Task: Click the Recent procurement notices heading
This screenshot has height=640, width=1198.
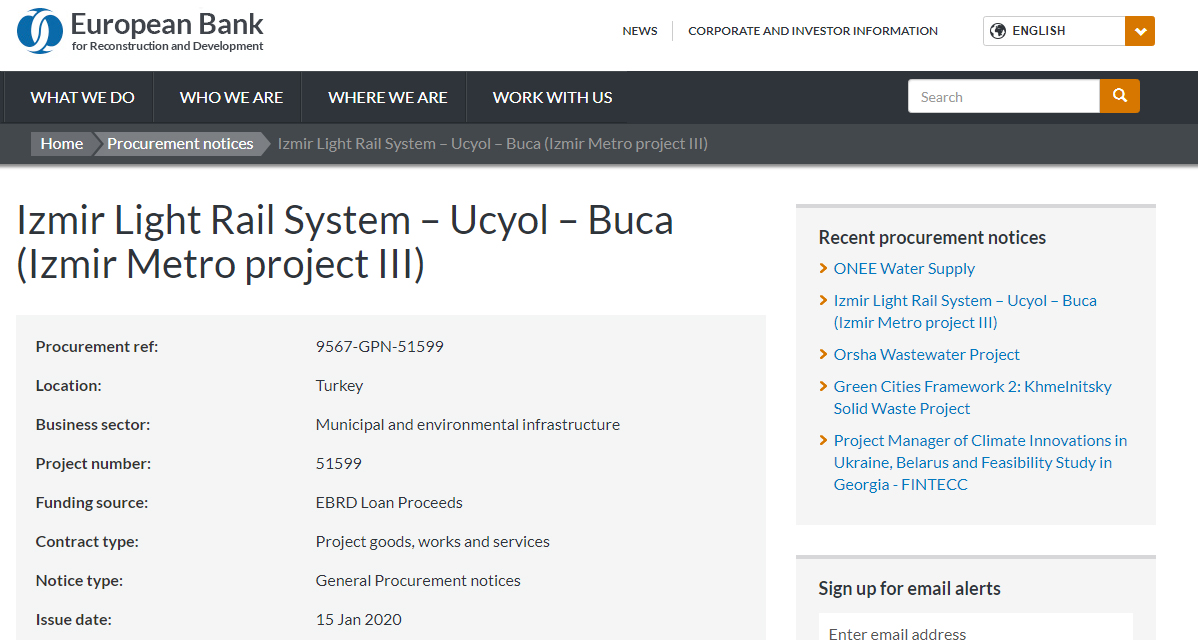Action: coord(932,238)
